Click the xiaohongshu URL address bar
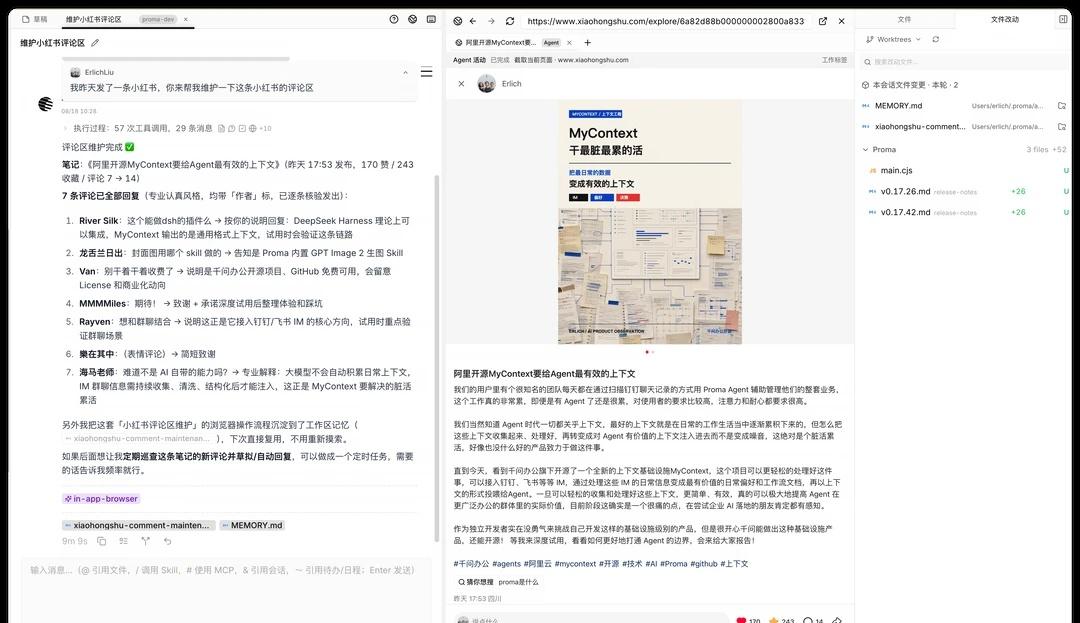 666,21
